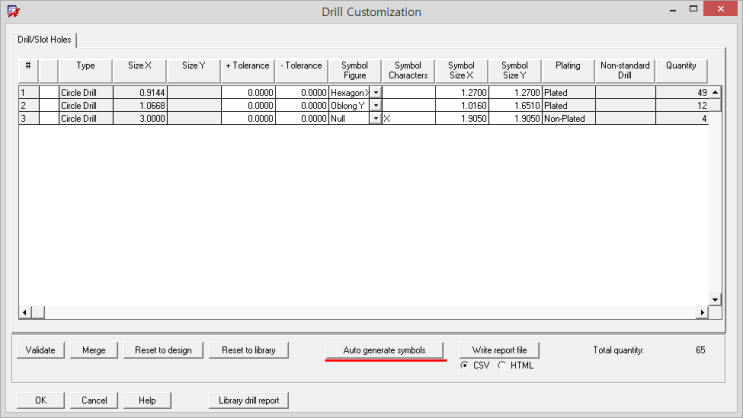This screenshot has height=418, width=743.
Task: Click the - Tolerance column header
Action: 301,71
